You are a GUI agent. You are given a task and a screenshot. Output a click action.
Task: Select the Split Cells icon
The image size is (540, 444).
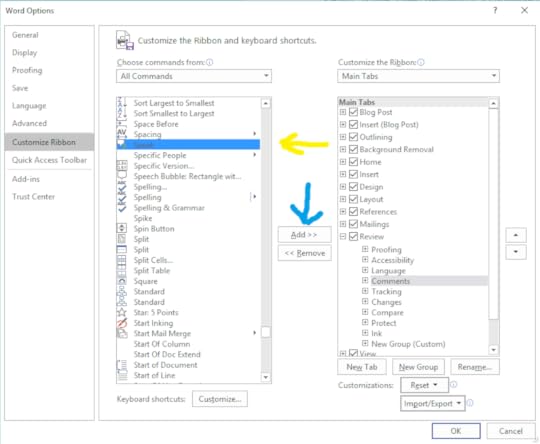[x=122, y=260]
